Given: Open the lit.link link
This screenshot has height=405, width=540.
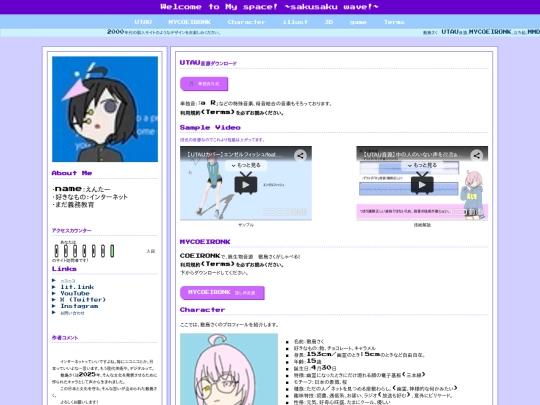Looking at the screenshot, I should [x=77, y=287].
